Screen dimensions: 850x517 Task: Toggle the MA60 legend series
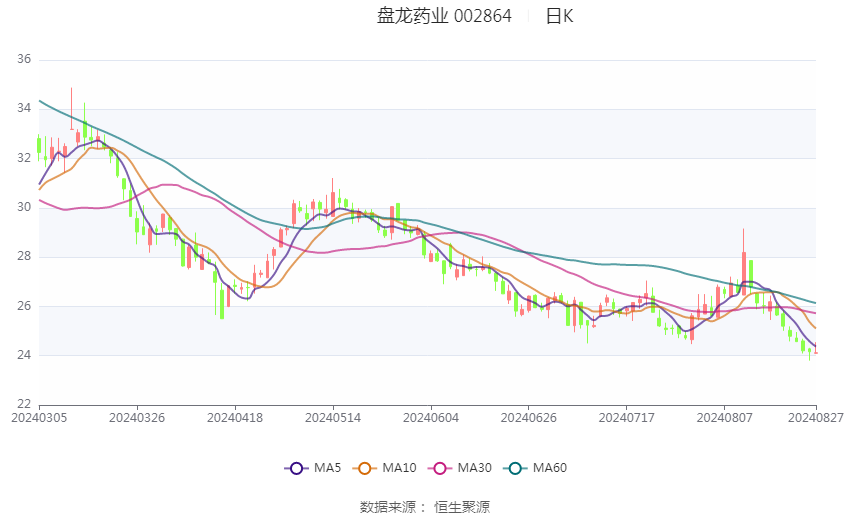535,468
